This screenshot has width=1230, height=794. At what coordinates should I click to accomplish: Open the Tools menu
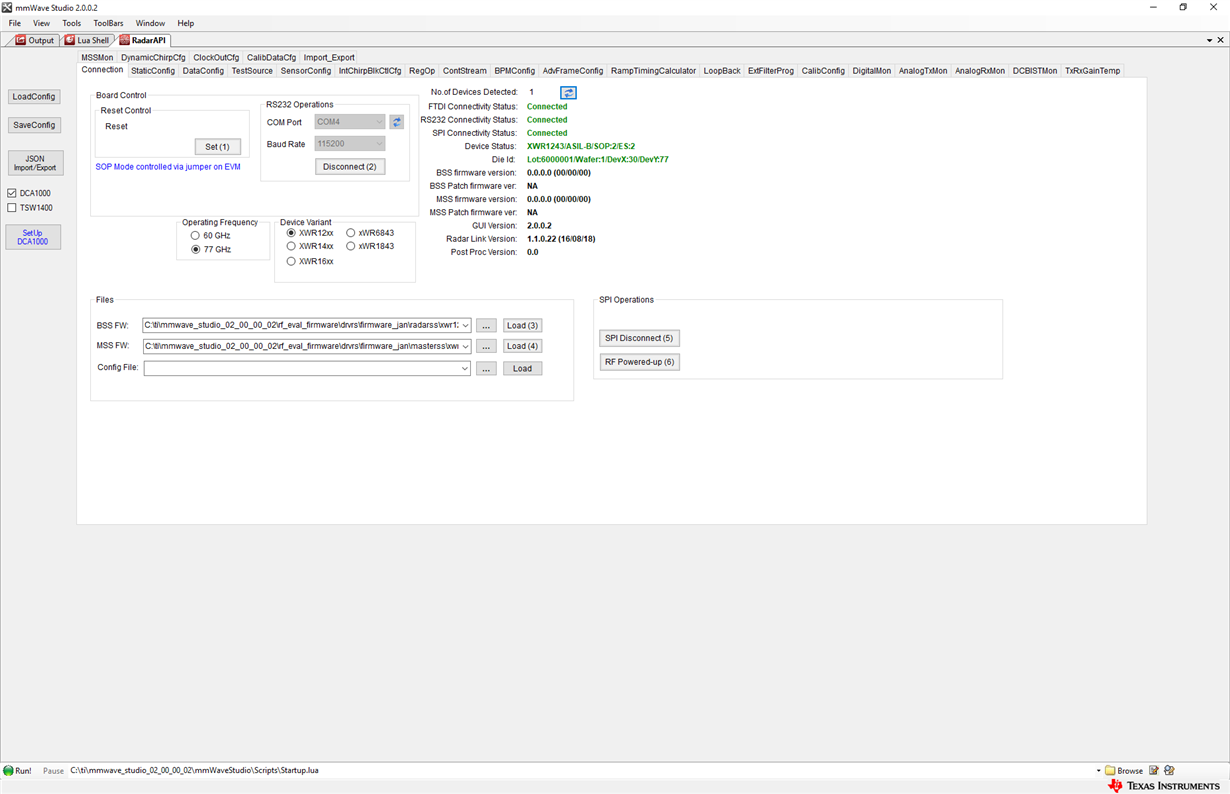point(71,23)
